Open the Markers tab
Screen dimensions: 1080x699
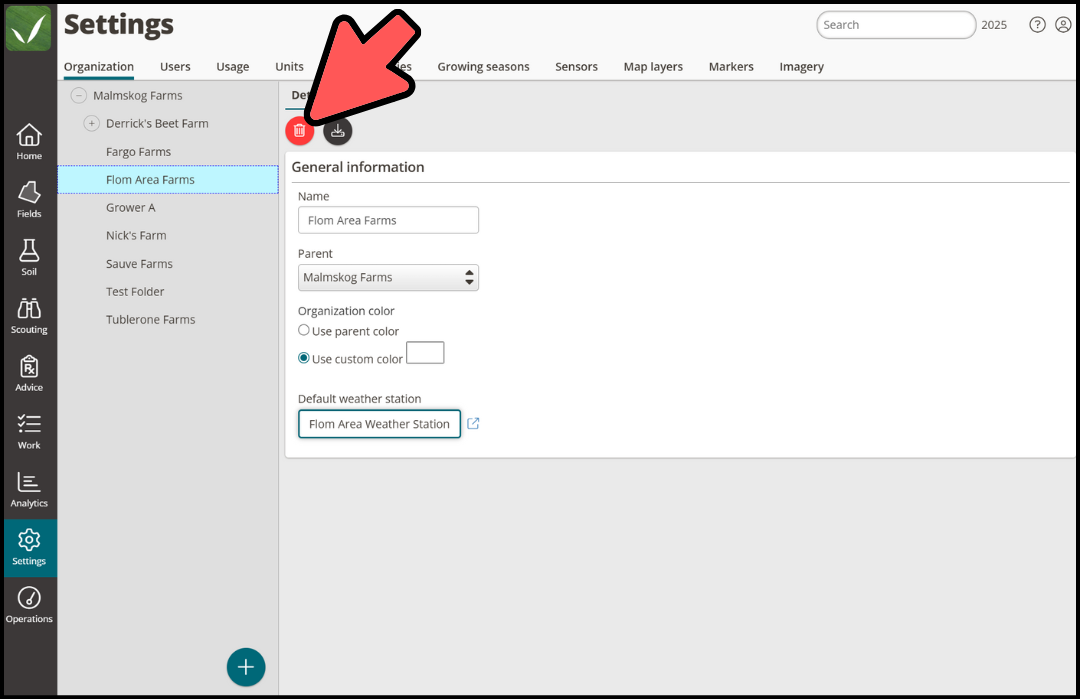[x=731, y=67]
